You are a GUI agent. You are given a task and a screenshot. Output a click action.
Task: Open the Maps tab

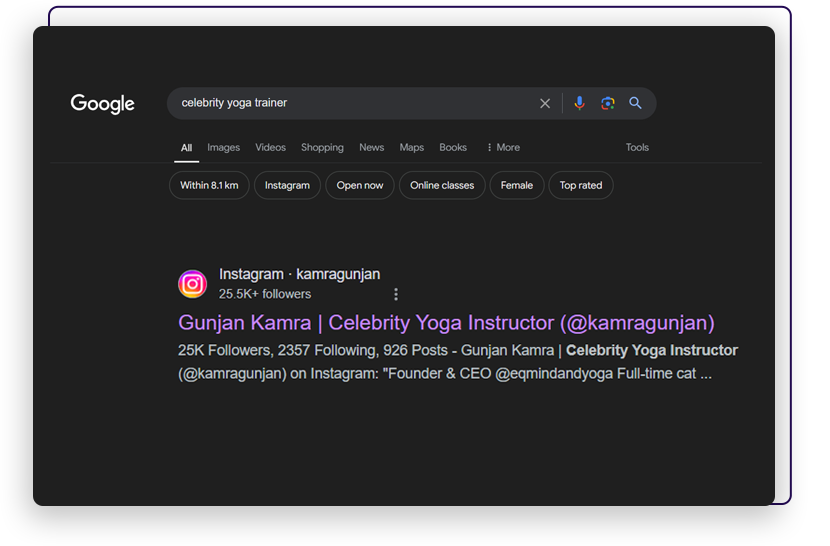(x=412, y=148)
